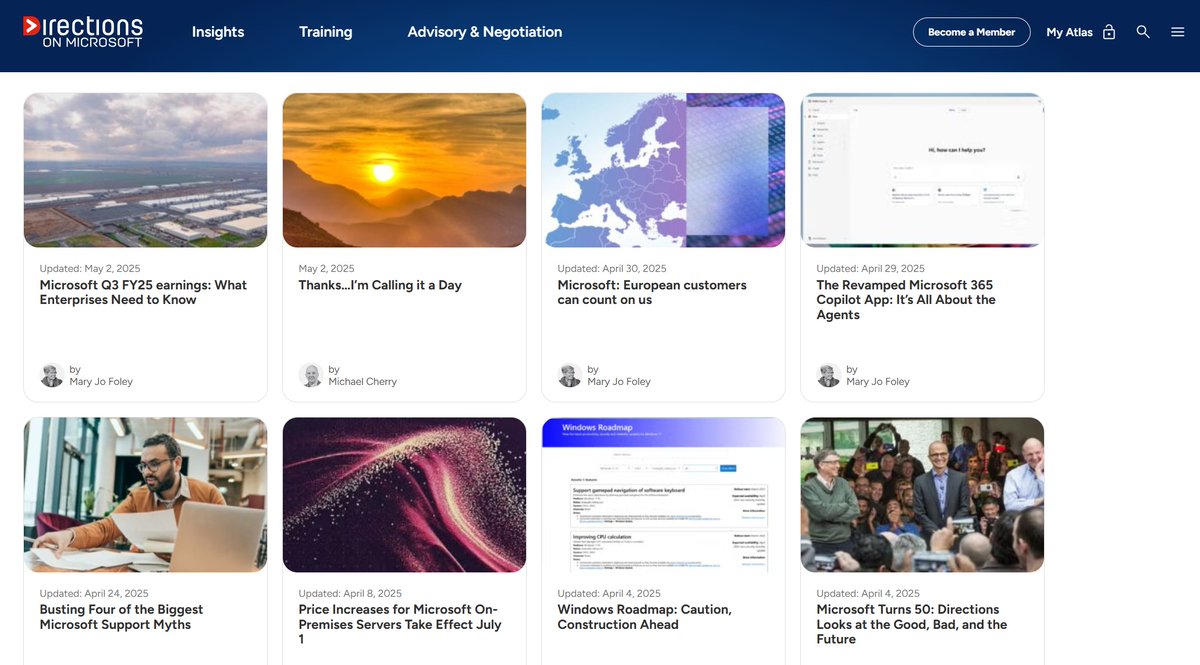The image size is (1200, 665).
Task: Click the Become a Member button
Action: 972,32
